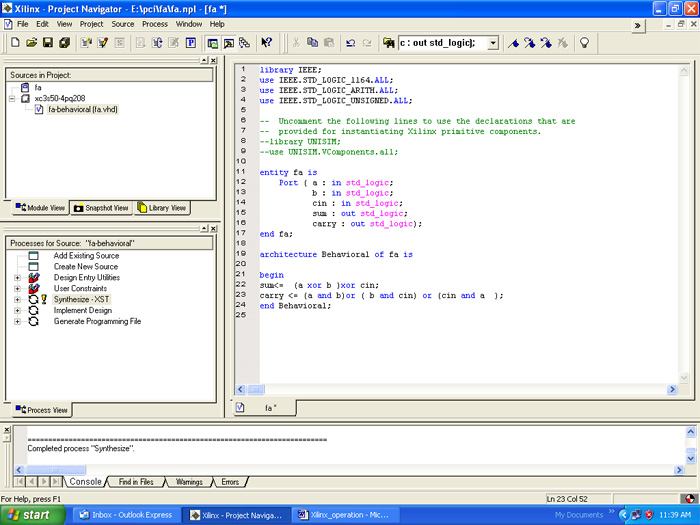The image size is (700, 525).
Task: Switch to Module View tab
Action: click(40, 208)
